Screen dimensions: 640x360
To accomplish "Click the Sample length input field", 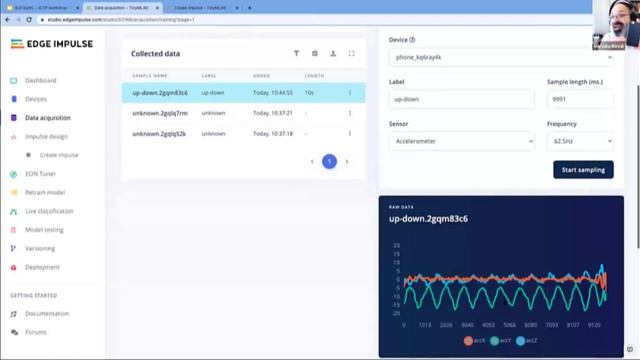I will pos(580,99).
